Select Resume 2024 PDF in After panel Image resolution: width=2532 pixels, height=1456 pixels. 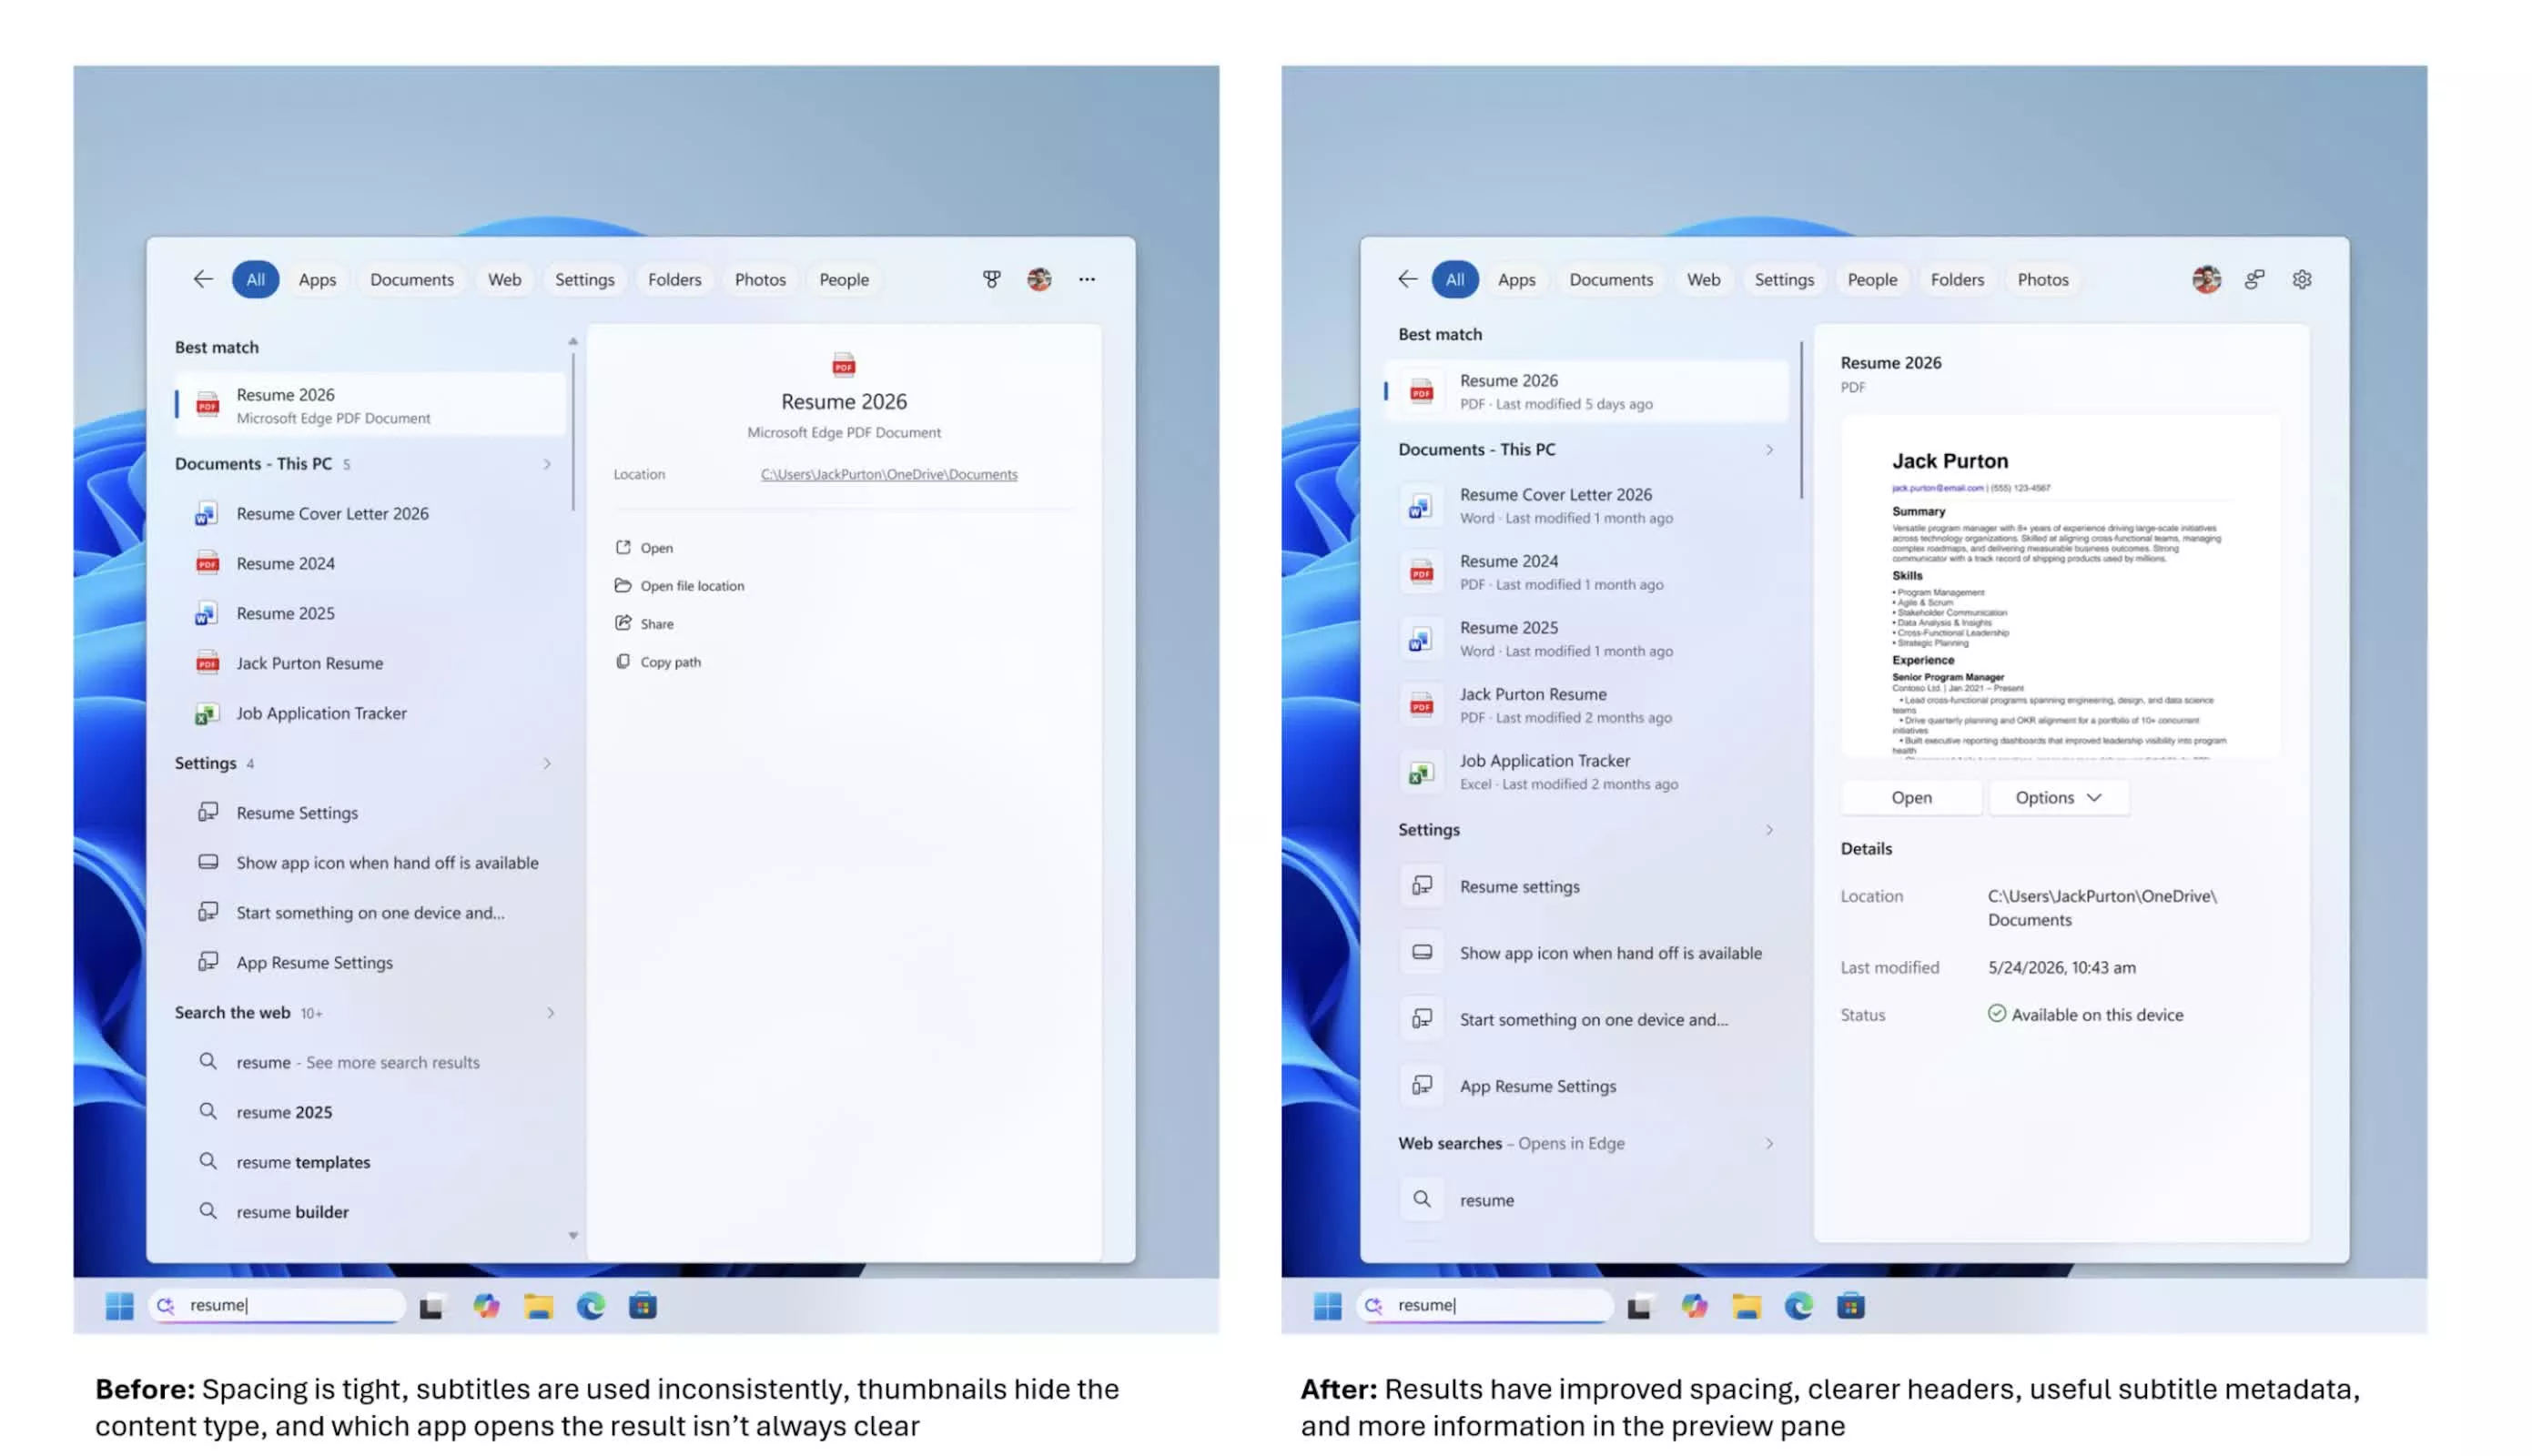coord(1587,572)
